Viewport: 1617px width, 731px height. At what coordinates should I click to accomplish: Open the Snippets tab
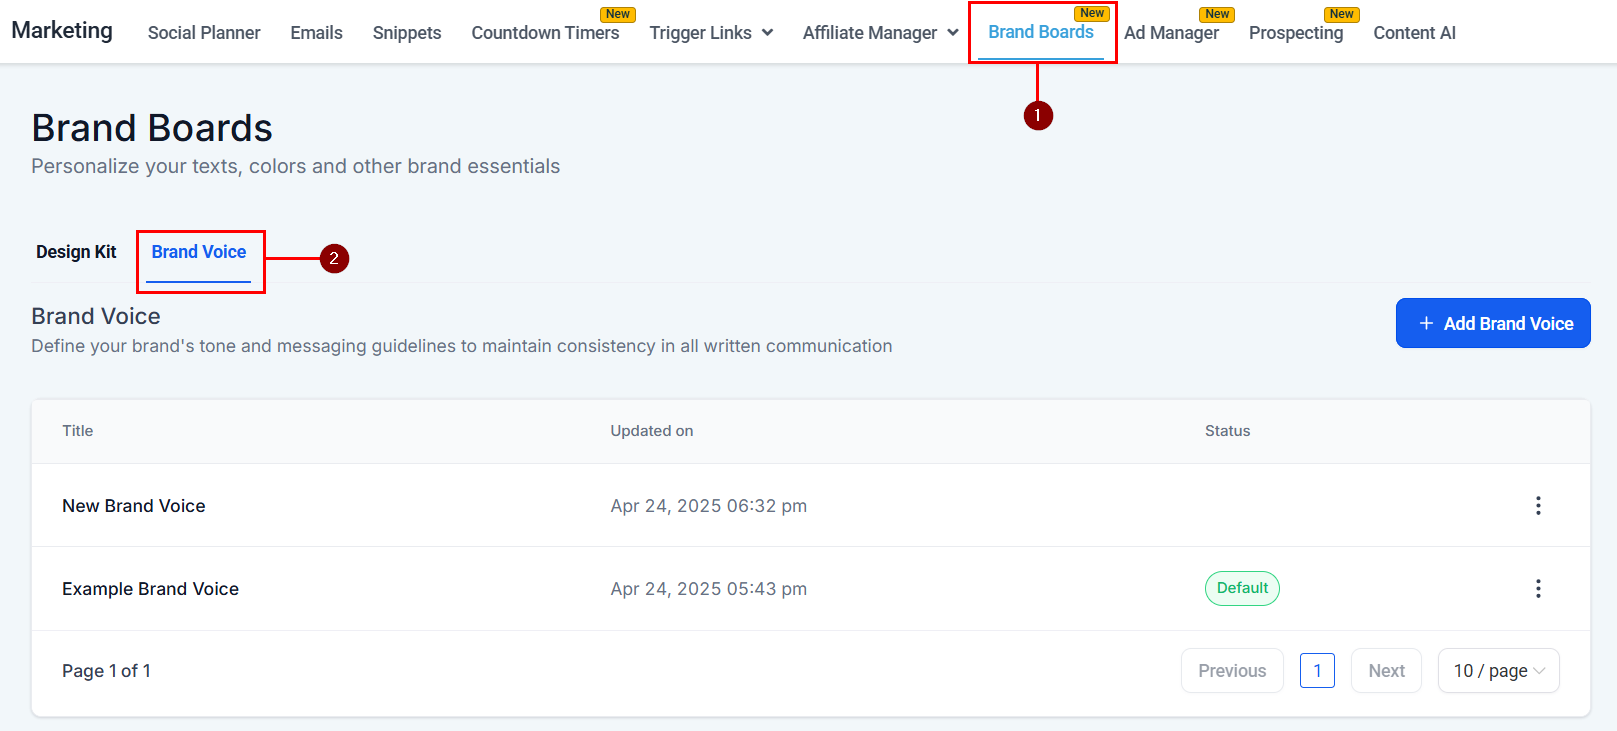[407, 33]
